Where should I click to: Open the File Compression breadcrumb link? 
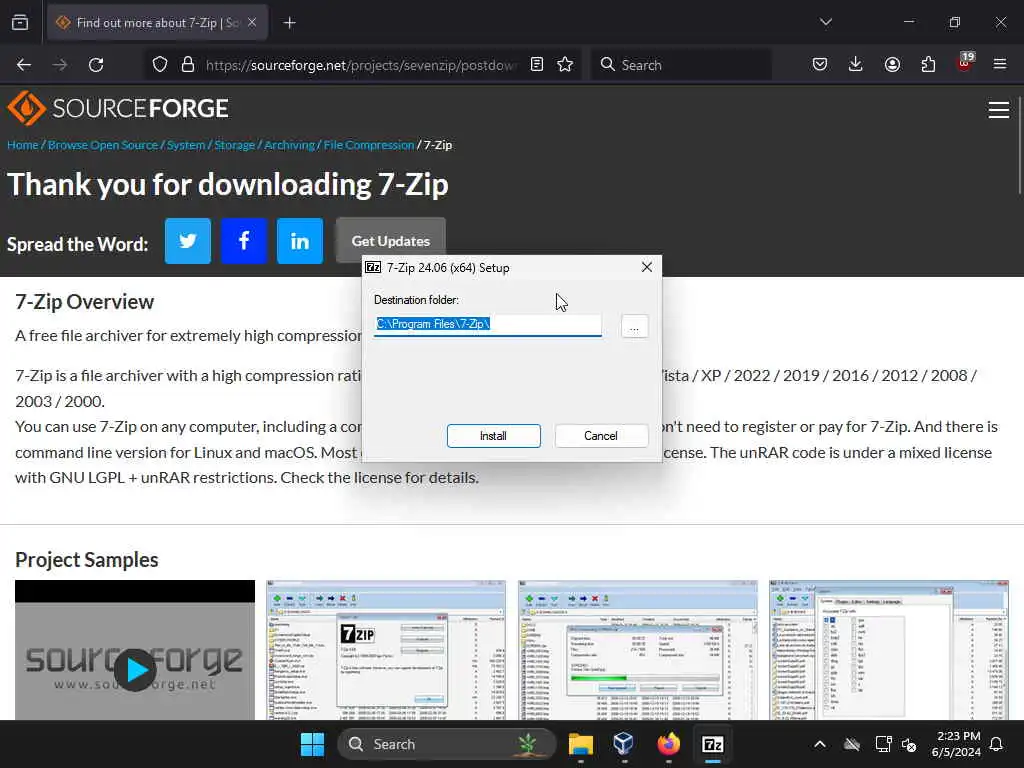369,145
